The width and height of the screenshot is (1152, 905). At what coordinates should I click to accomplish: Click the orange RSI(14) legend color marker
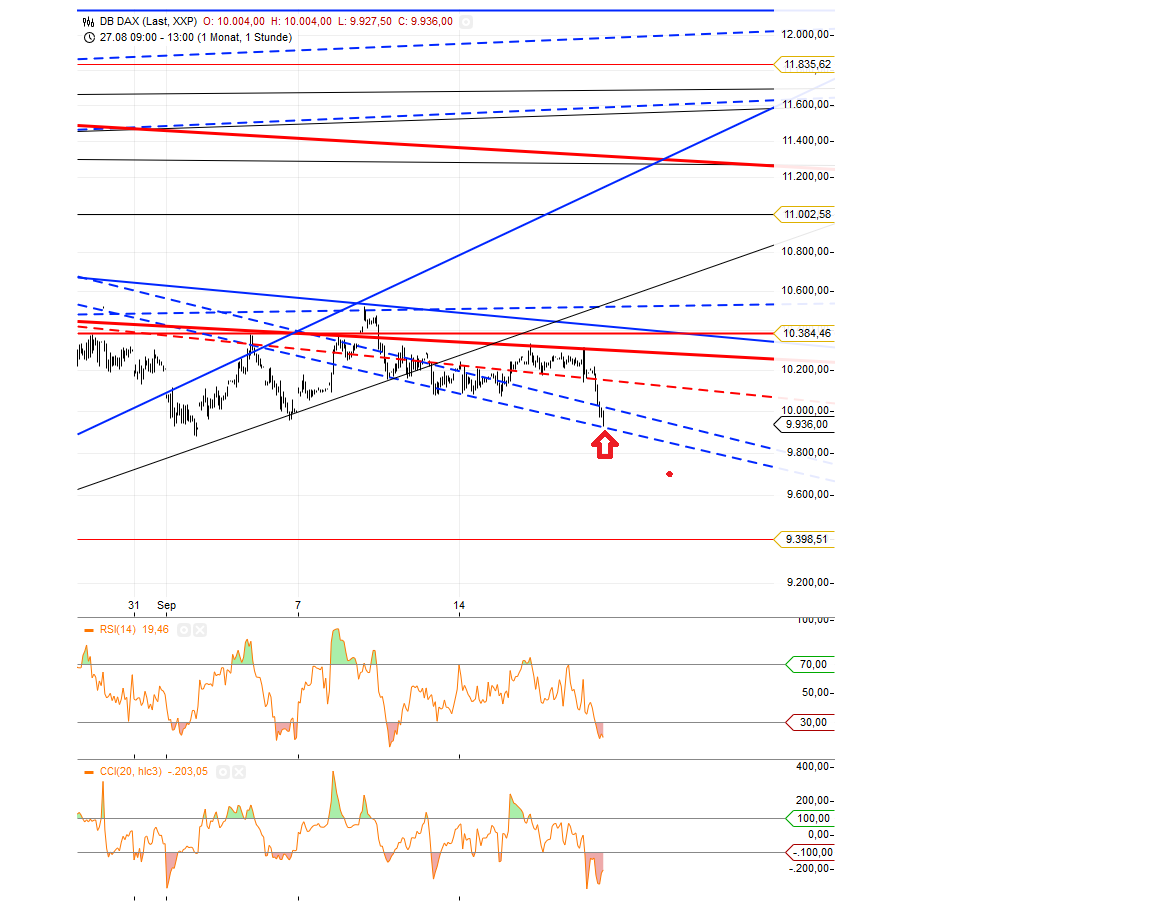[89, 630]
